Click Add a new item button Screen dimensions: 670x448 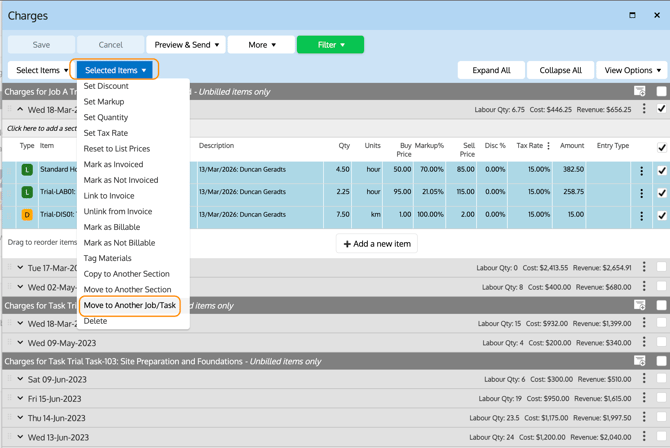coord(377,243)
